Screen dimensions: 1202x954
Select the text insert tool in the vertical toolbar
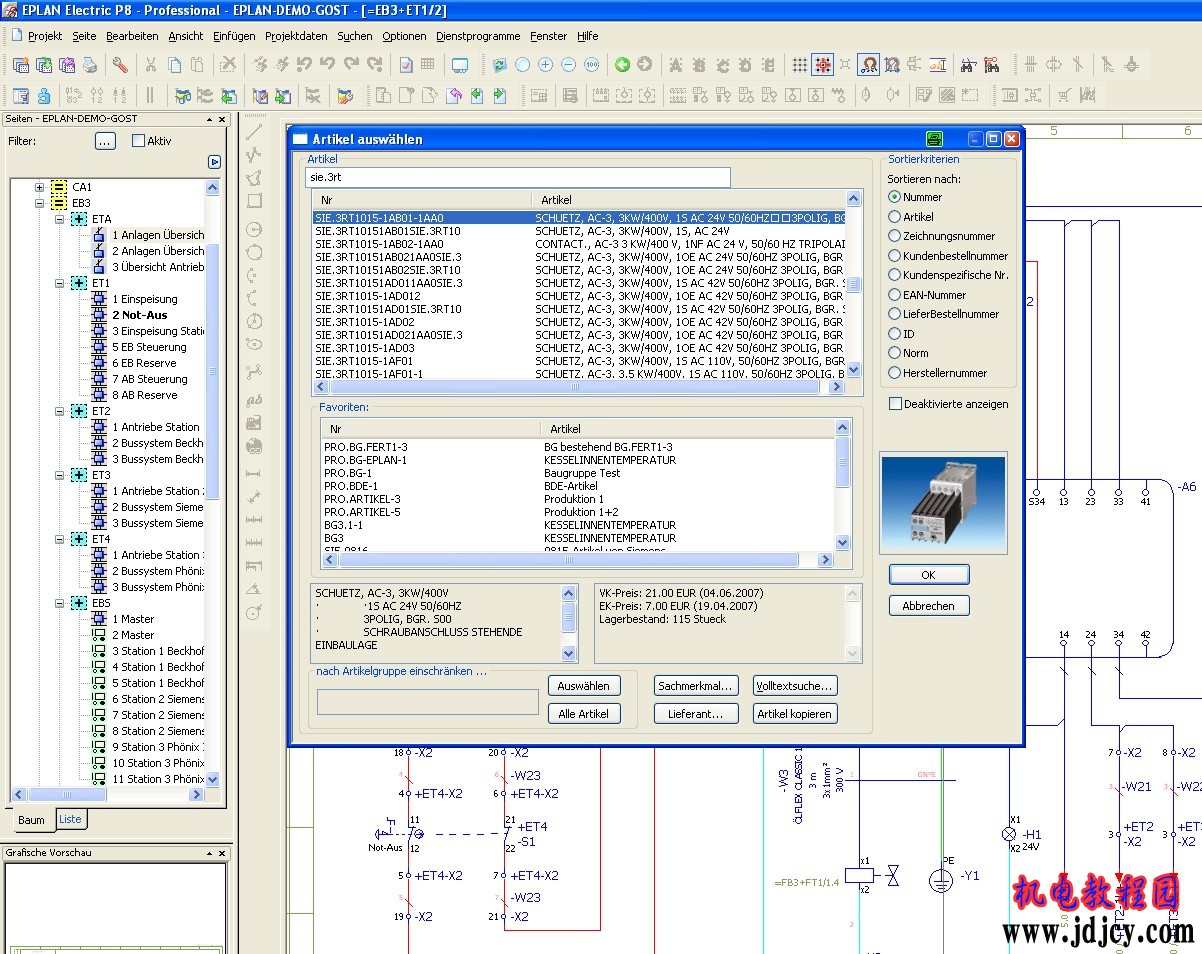254,401
